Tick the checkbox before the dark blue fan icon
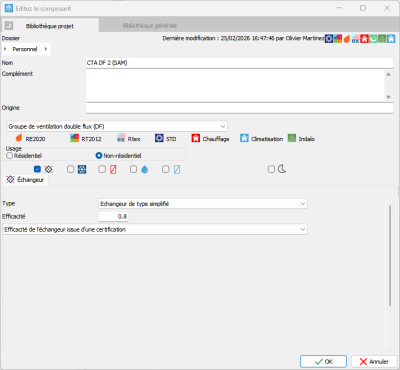This screenshot has width=400, height=370. point(70,169)
